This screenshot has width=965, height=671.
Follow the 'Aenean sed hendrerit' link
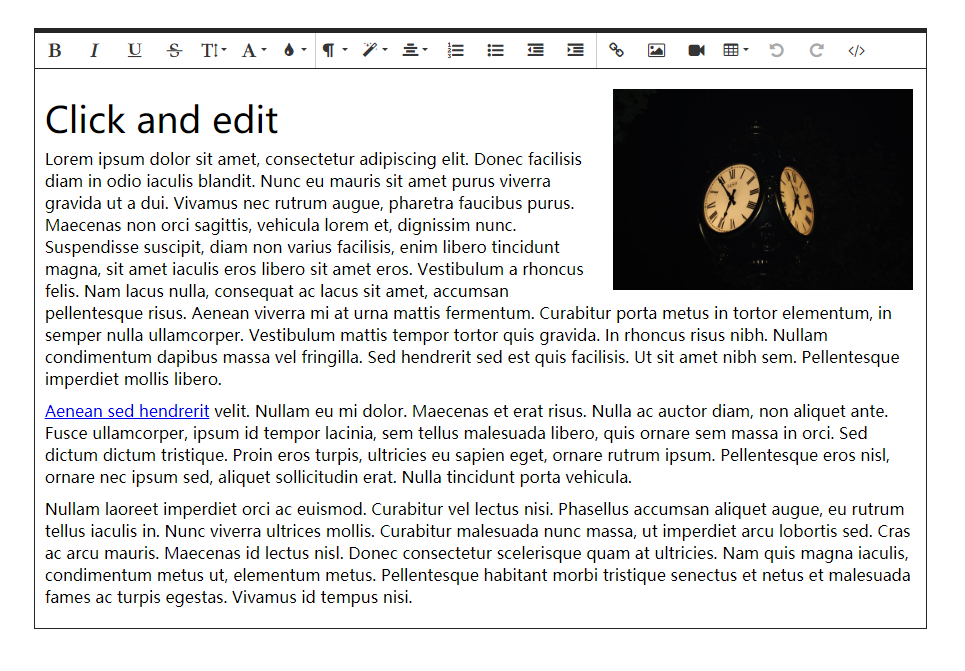point(126,411)
